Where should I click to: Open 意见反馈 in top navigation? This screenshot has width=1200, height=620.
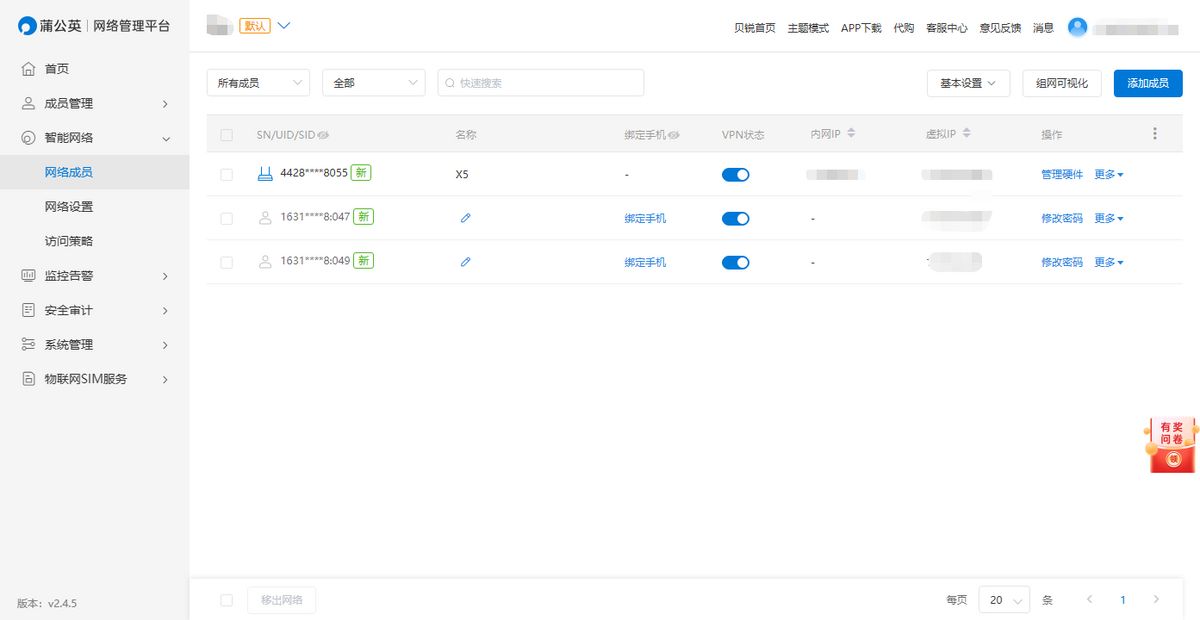[1000, 28]
